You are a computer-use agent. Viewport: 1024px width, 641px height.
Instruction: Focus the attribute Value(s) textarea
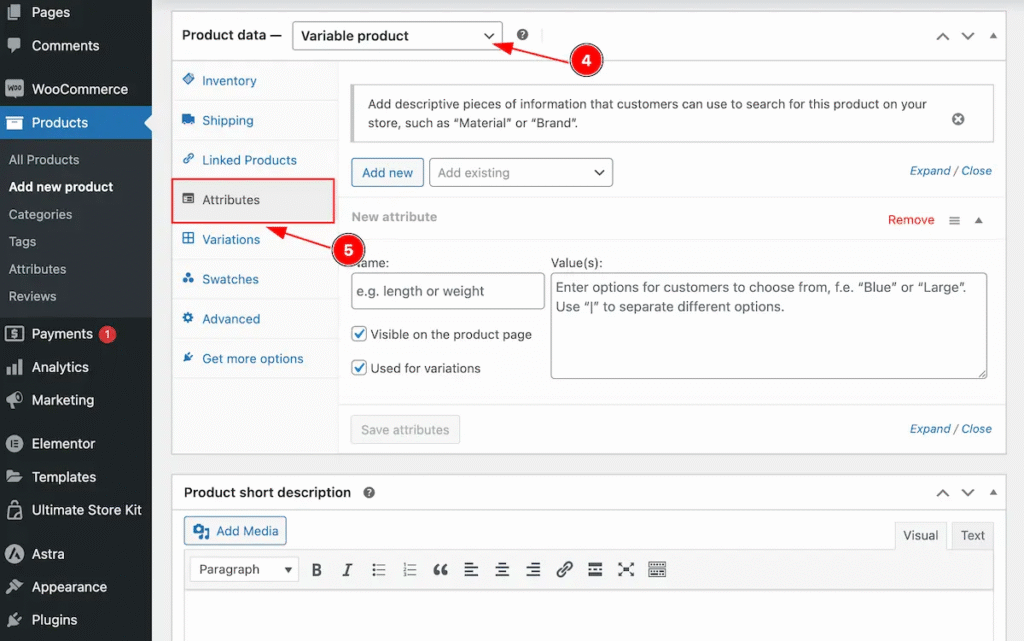[x=769, y=326]
